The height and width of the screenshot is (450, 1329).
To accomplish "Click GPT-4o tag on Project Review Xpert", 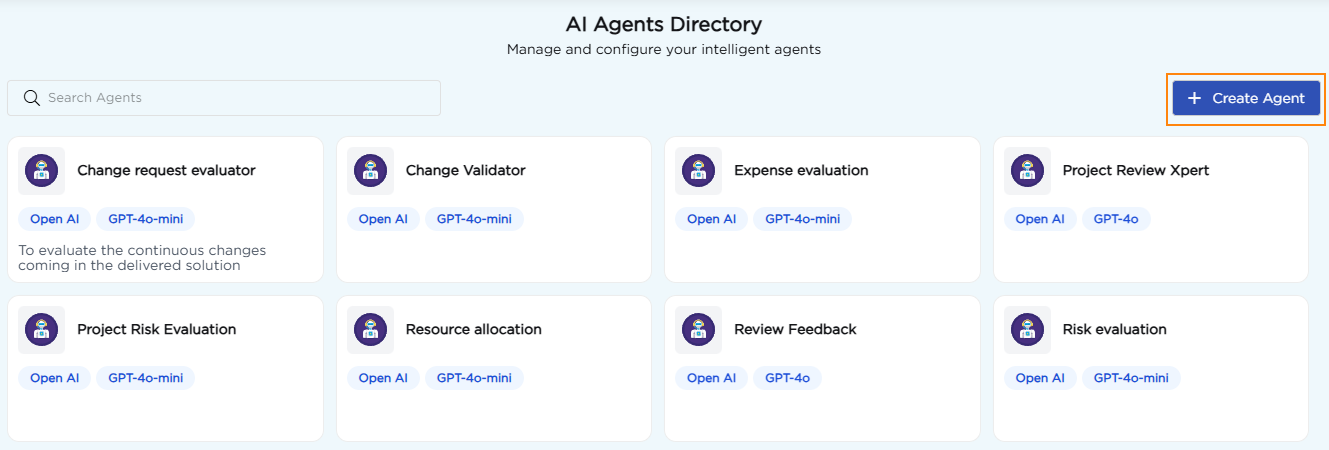I will [x=1115, y=219].
